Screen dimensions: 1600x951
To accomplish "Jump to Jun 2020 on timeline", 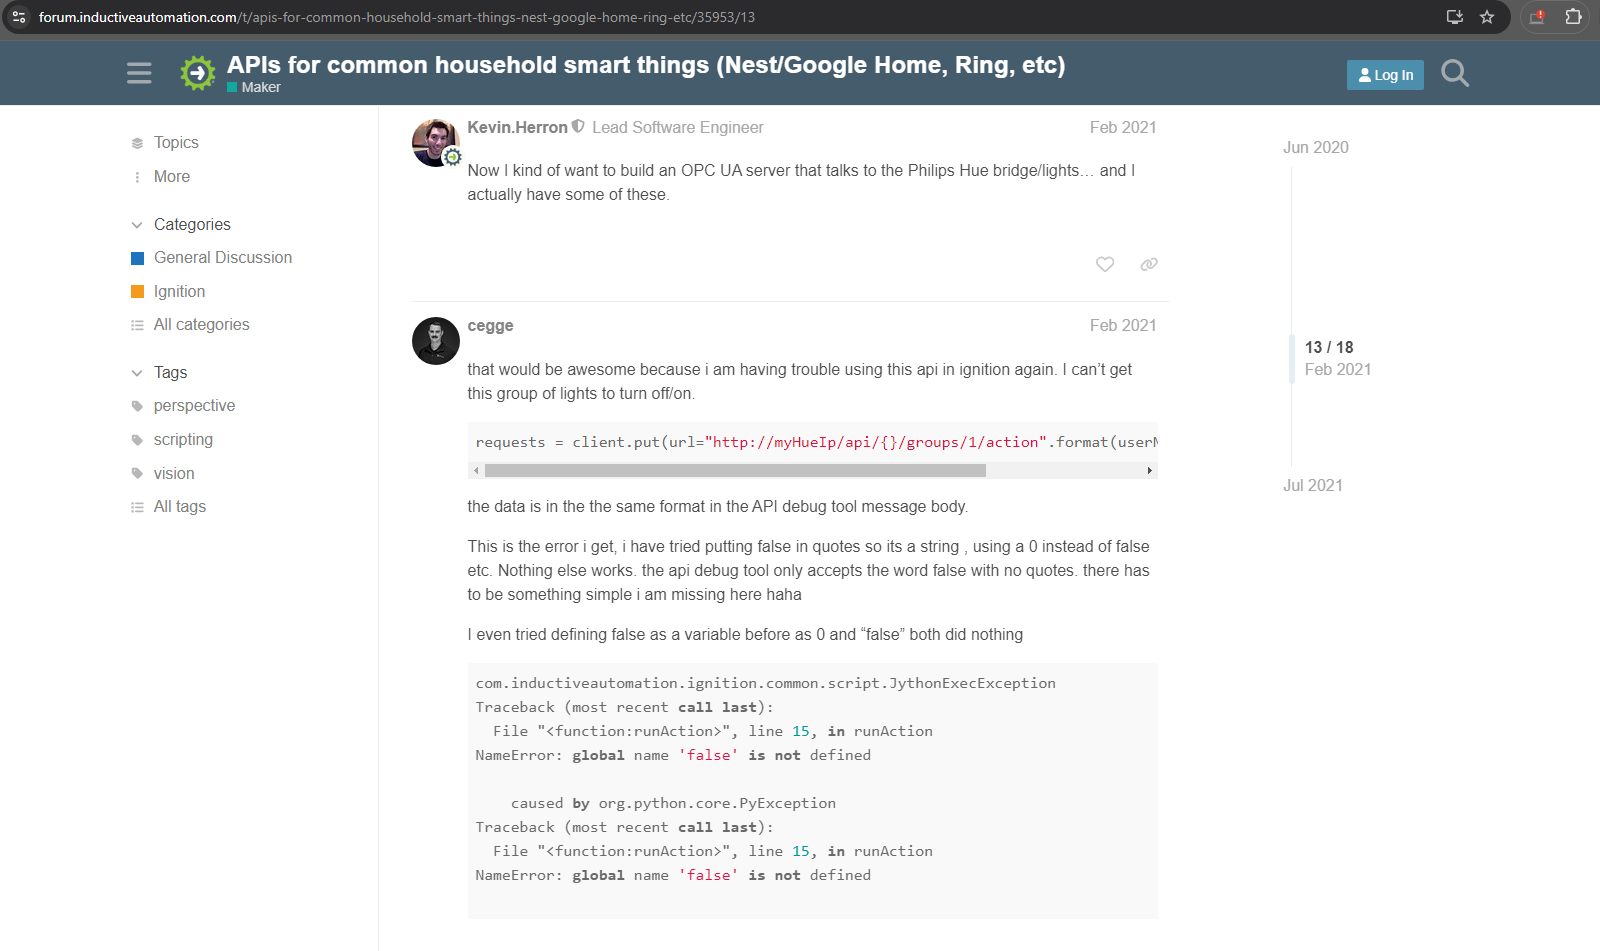I will pyautogui.click(x=1316, y=147).
